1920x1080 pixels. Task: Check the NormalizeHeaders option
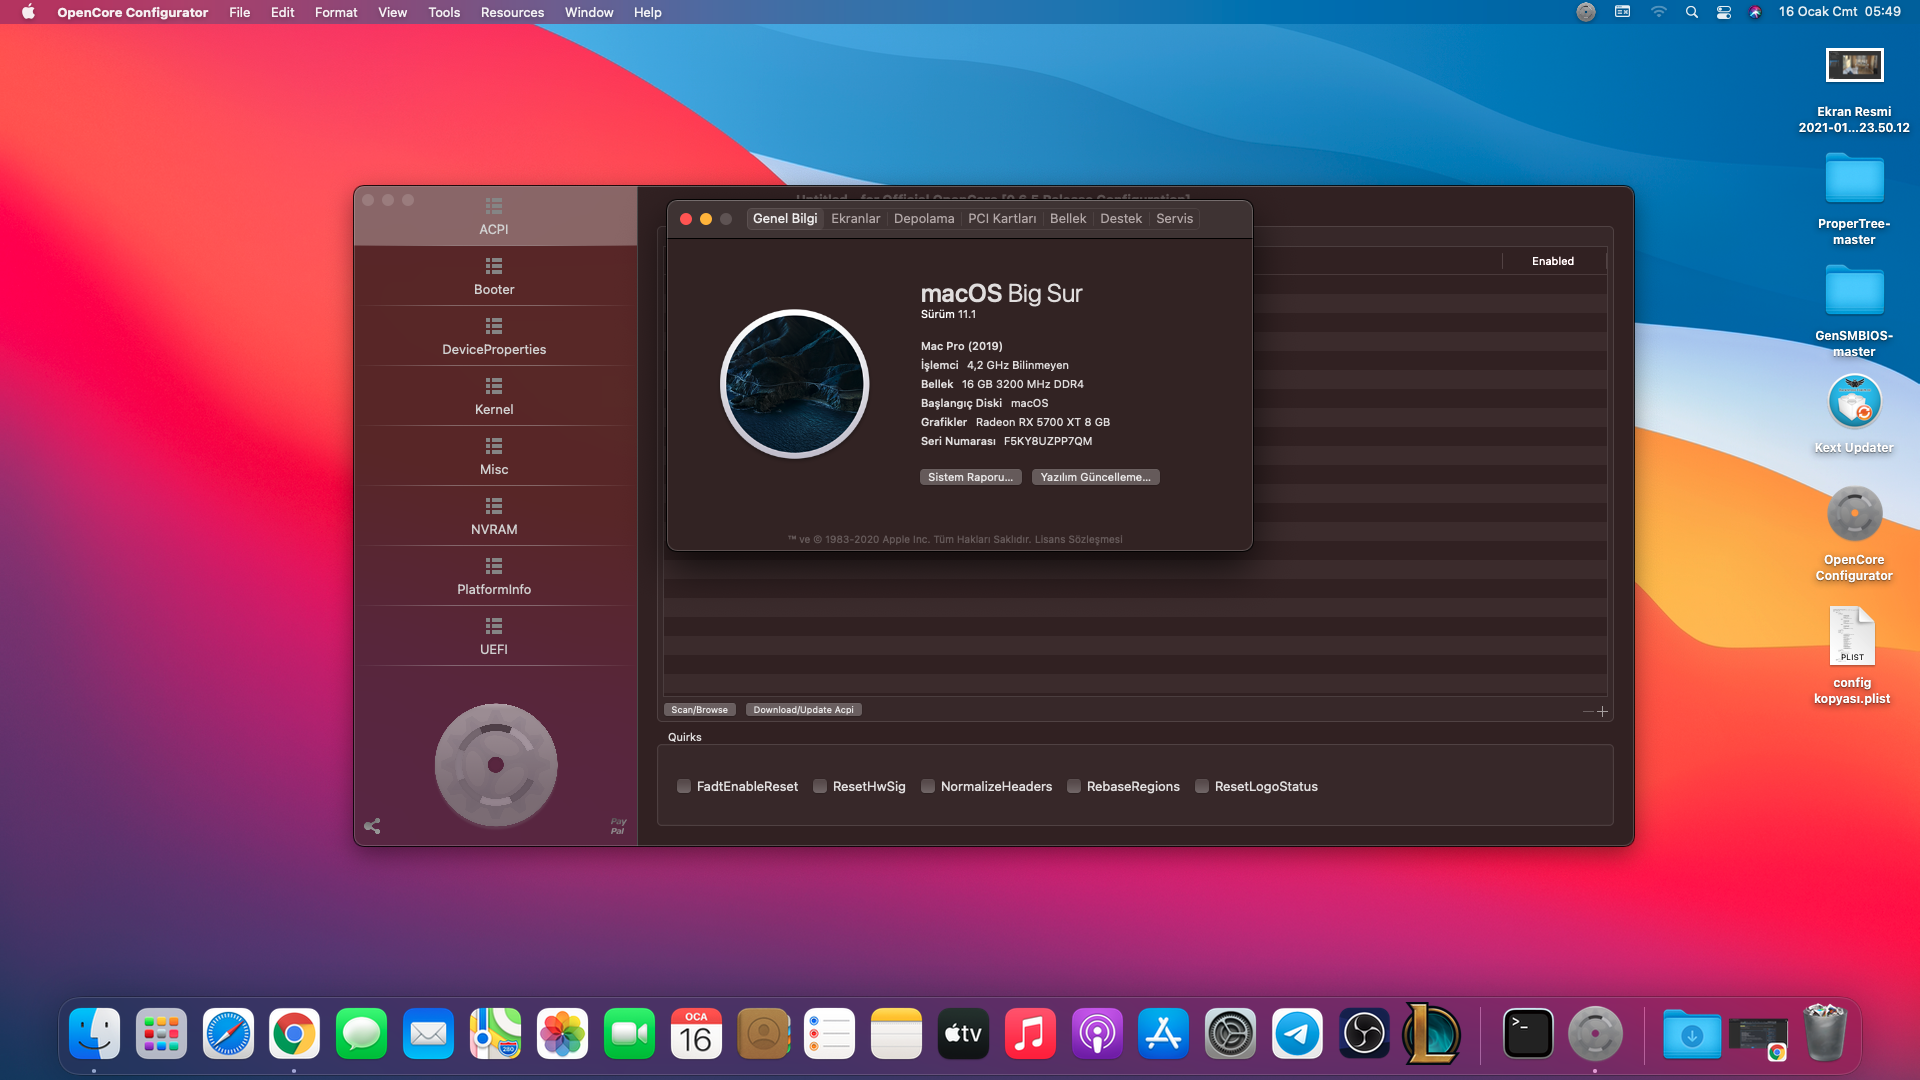[928, 787]
